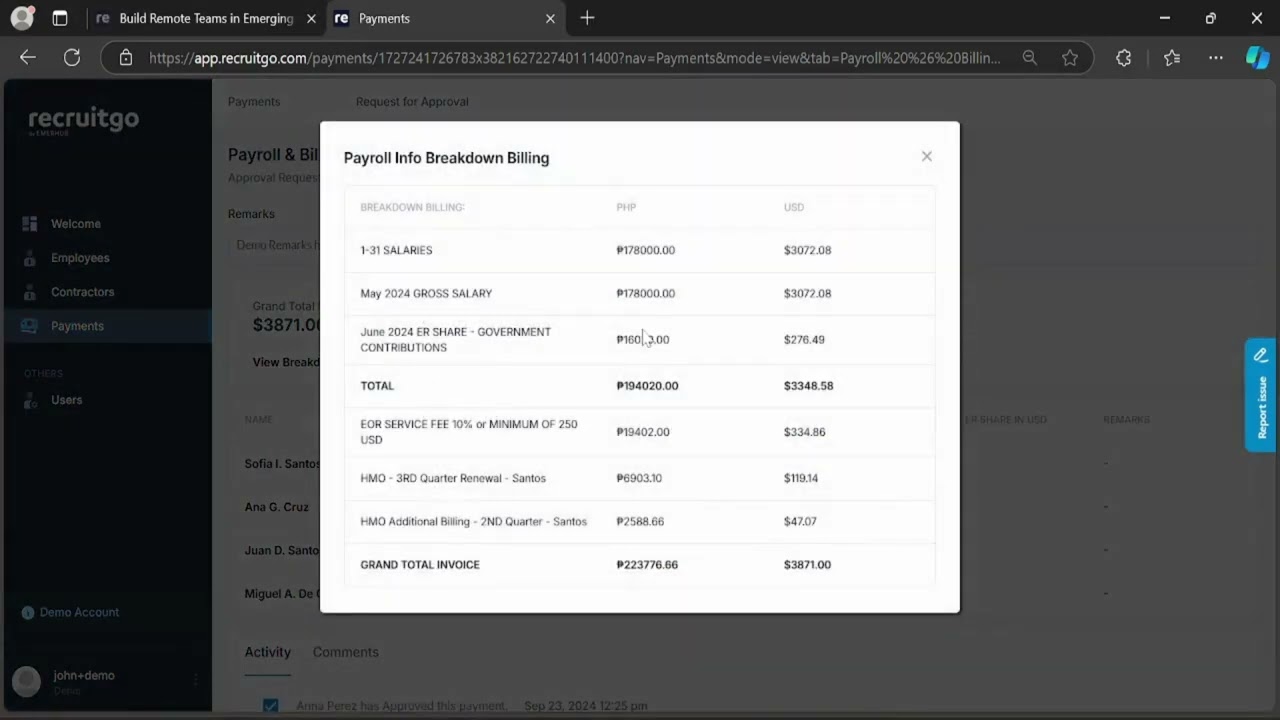The width and height of the screenshot is (1280, 720).
Task: Click the $3871.00 grand total in dialog
Action: point(807,565)
